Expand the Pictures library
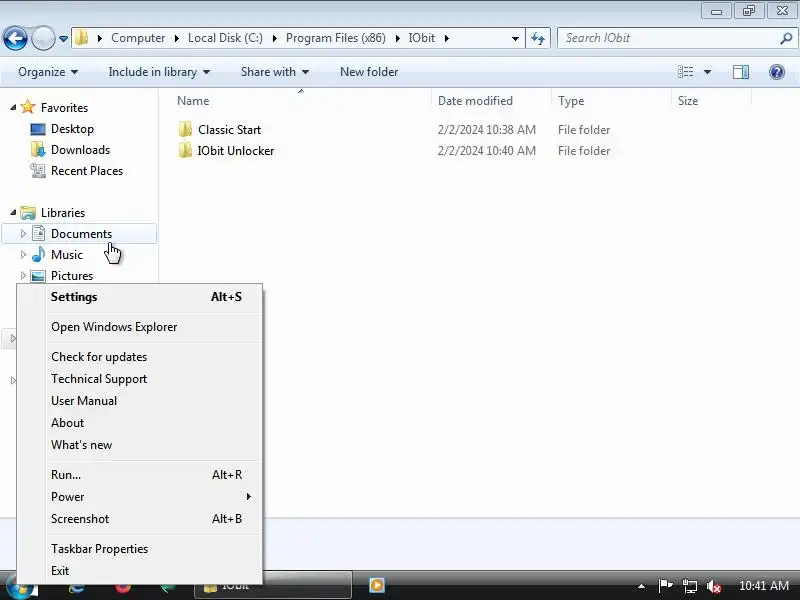 coord(23,276)
